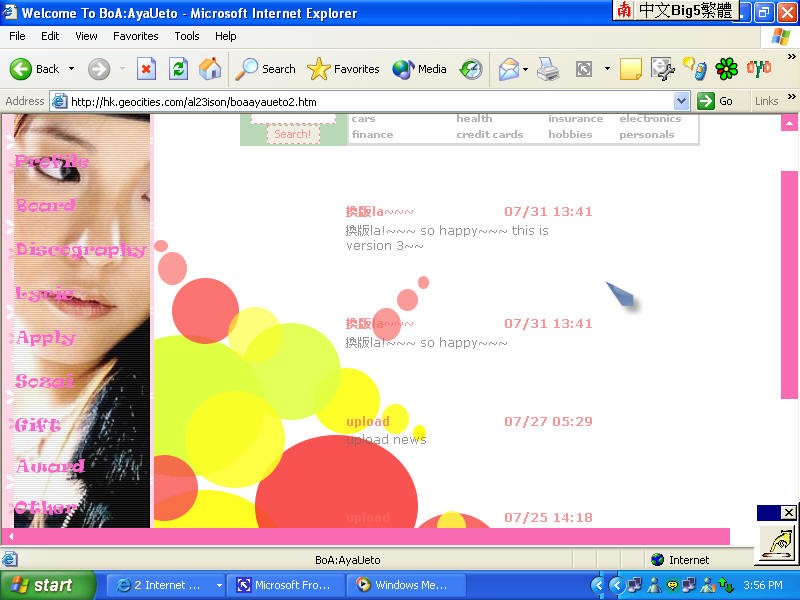Click the horizontal scrollbar left arrow
The width and height of the screenshot is (800, 600).
(x=10, y=536)
